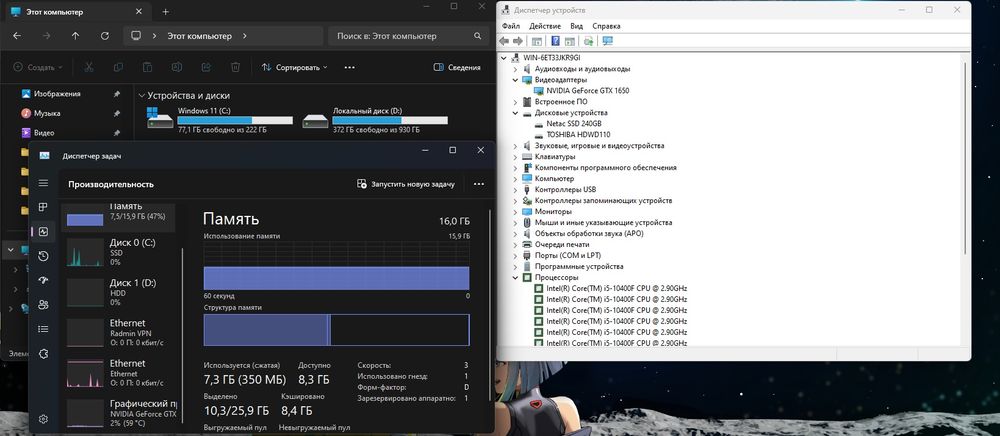
Task: Click the Explorer search field
Action: [x=408, y=36]
